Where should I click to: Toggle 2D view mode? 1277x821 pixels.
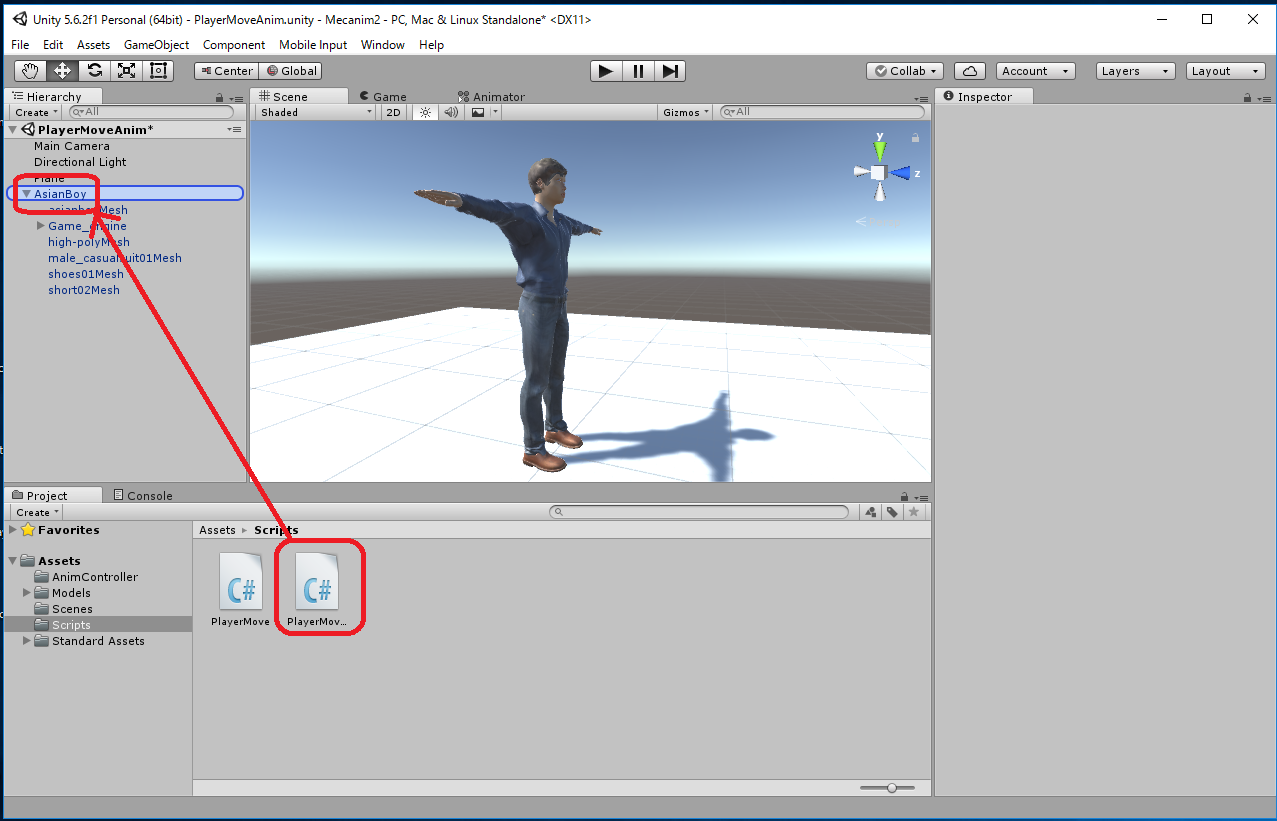tap(393, 112)
